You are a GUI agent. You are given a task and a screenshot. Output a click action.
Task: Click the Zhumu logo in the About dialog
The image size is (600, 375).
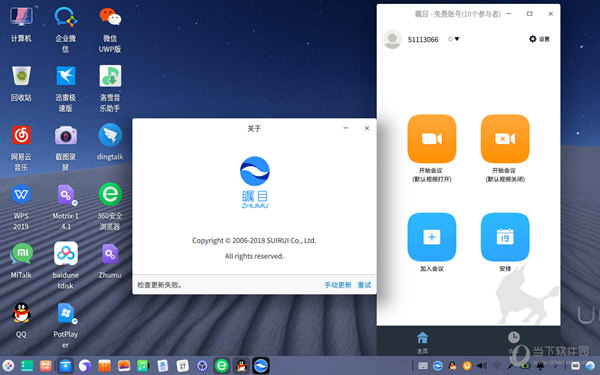255,182
